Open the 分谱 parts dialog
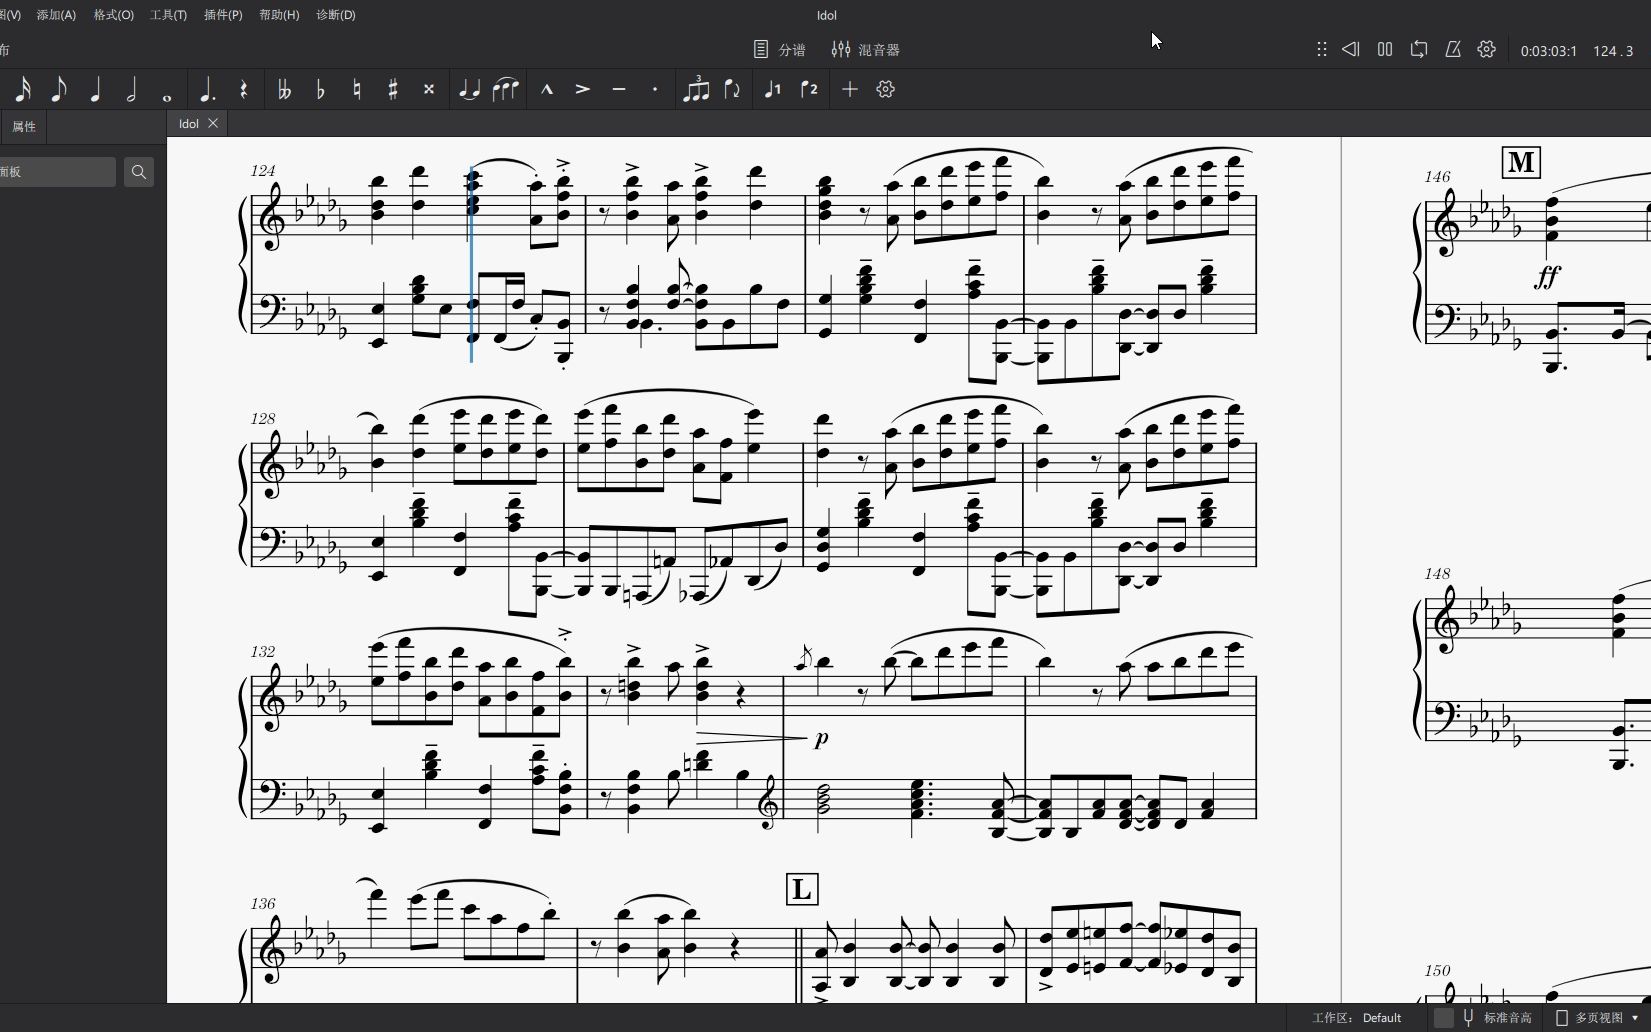The height and width of the screenshot is (1032, 1651). coord(780,49)
